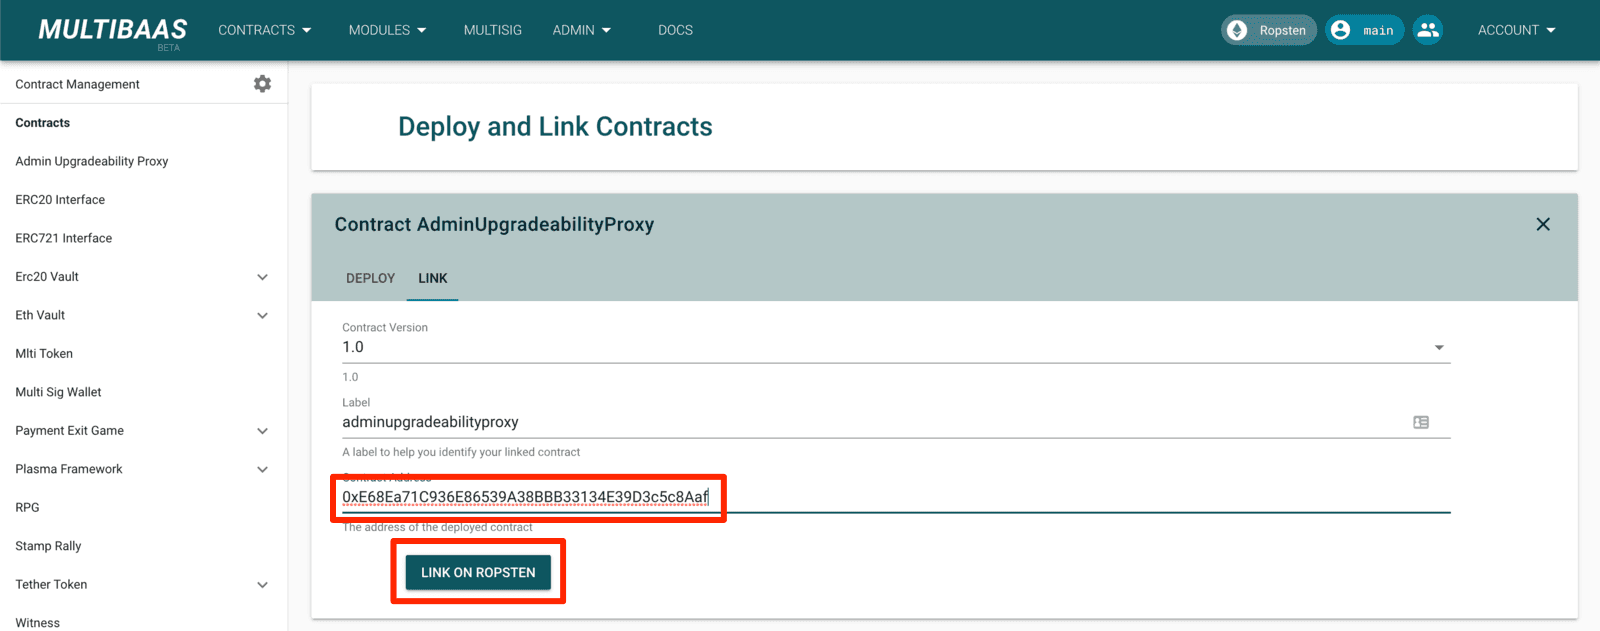Select RPG in sidebar

pos(27,508)
